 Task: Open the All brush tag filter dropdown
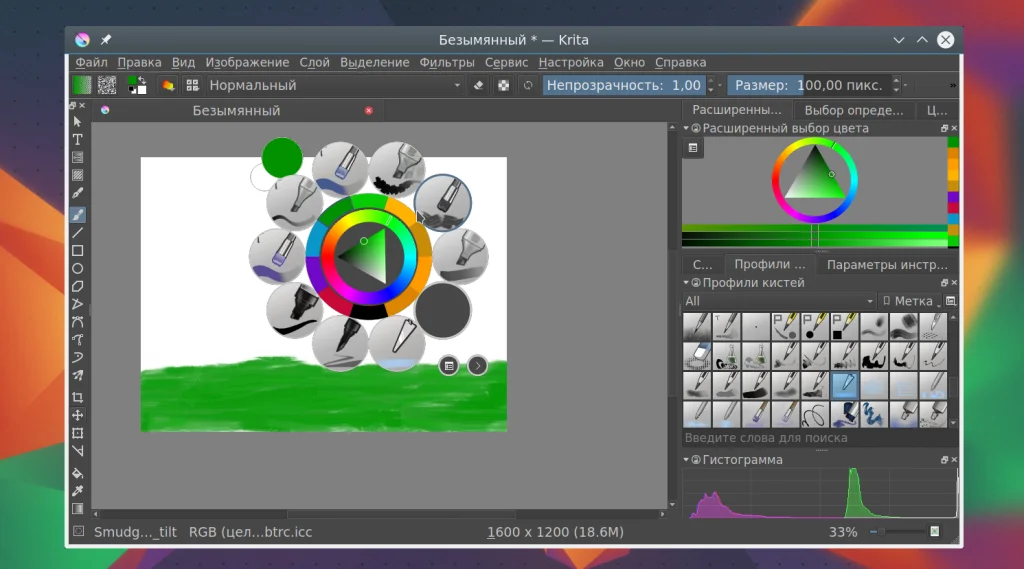pyautogui.click(x=778, y=301)
